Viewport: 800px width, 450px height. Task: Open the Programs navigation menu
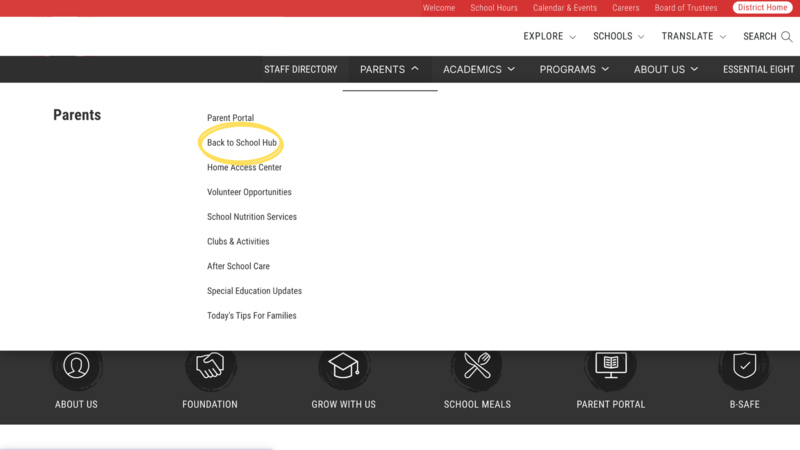574,70
